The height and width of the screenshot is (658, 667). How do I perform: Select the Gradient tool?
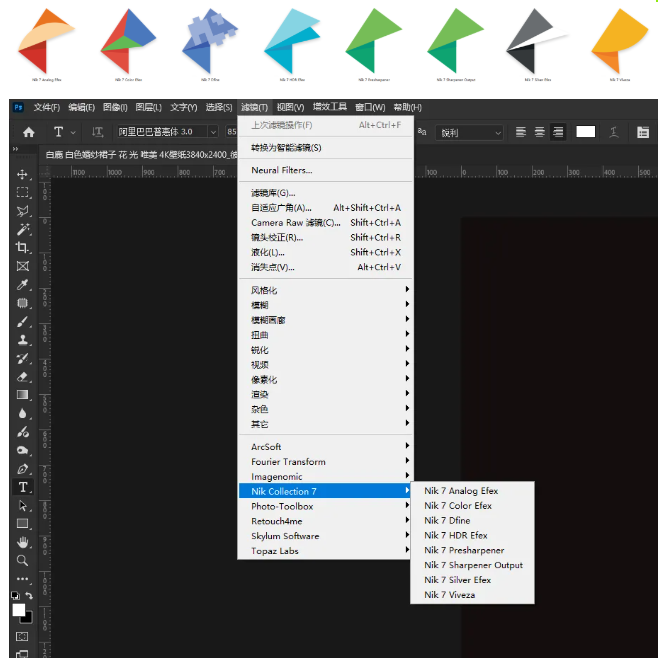pos(23,395)
